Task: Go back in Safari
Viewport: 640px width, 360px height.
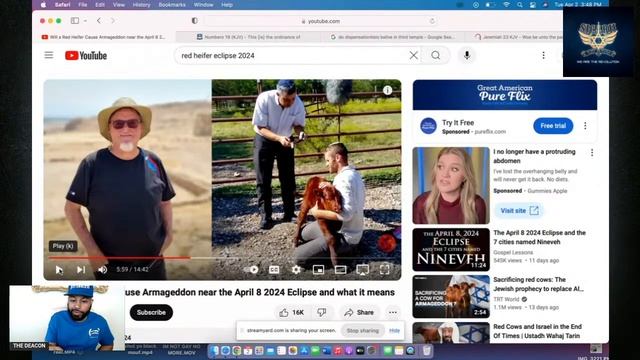Action: [99, 20]
